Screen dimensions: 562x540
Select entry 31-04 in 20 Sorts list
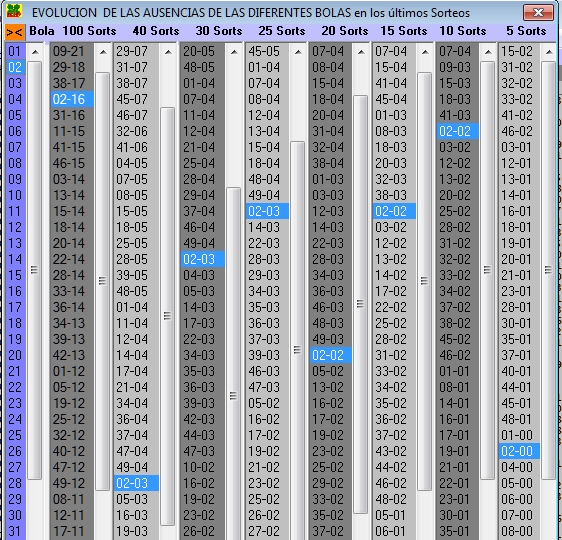[330, 131]
